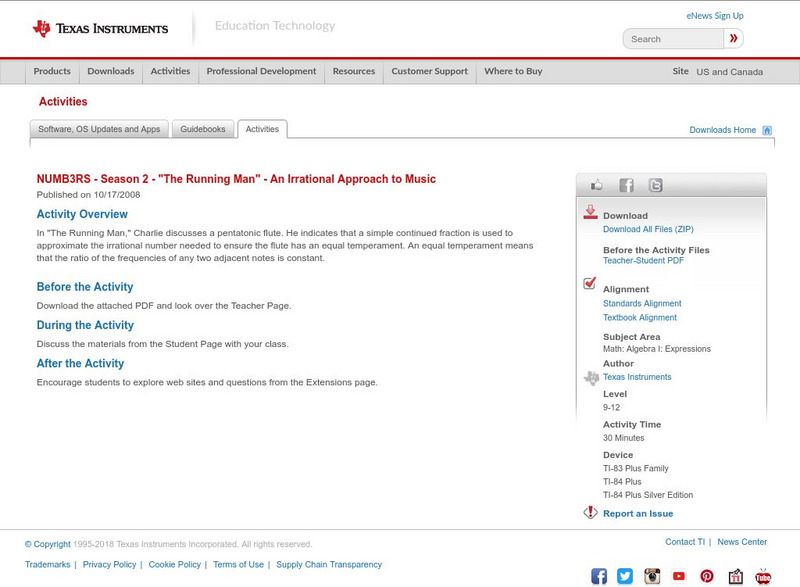Click 'Math: Algebra I: Expressions' text
The width and height of the screenshot is (800, 587).
[x=657, y=349]
